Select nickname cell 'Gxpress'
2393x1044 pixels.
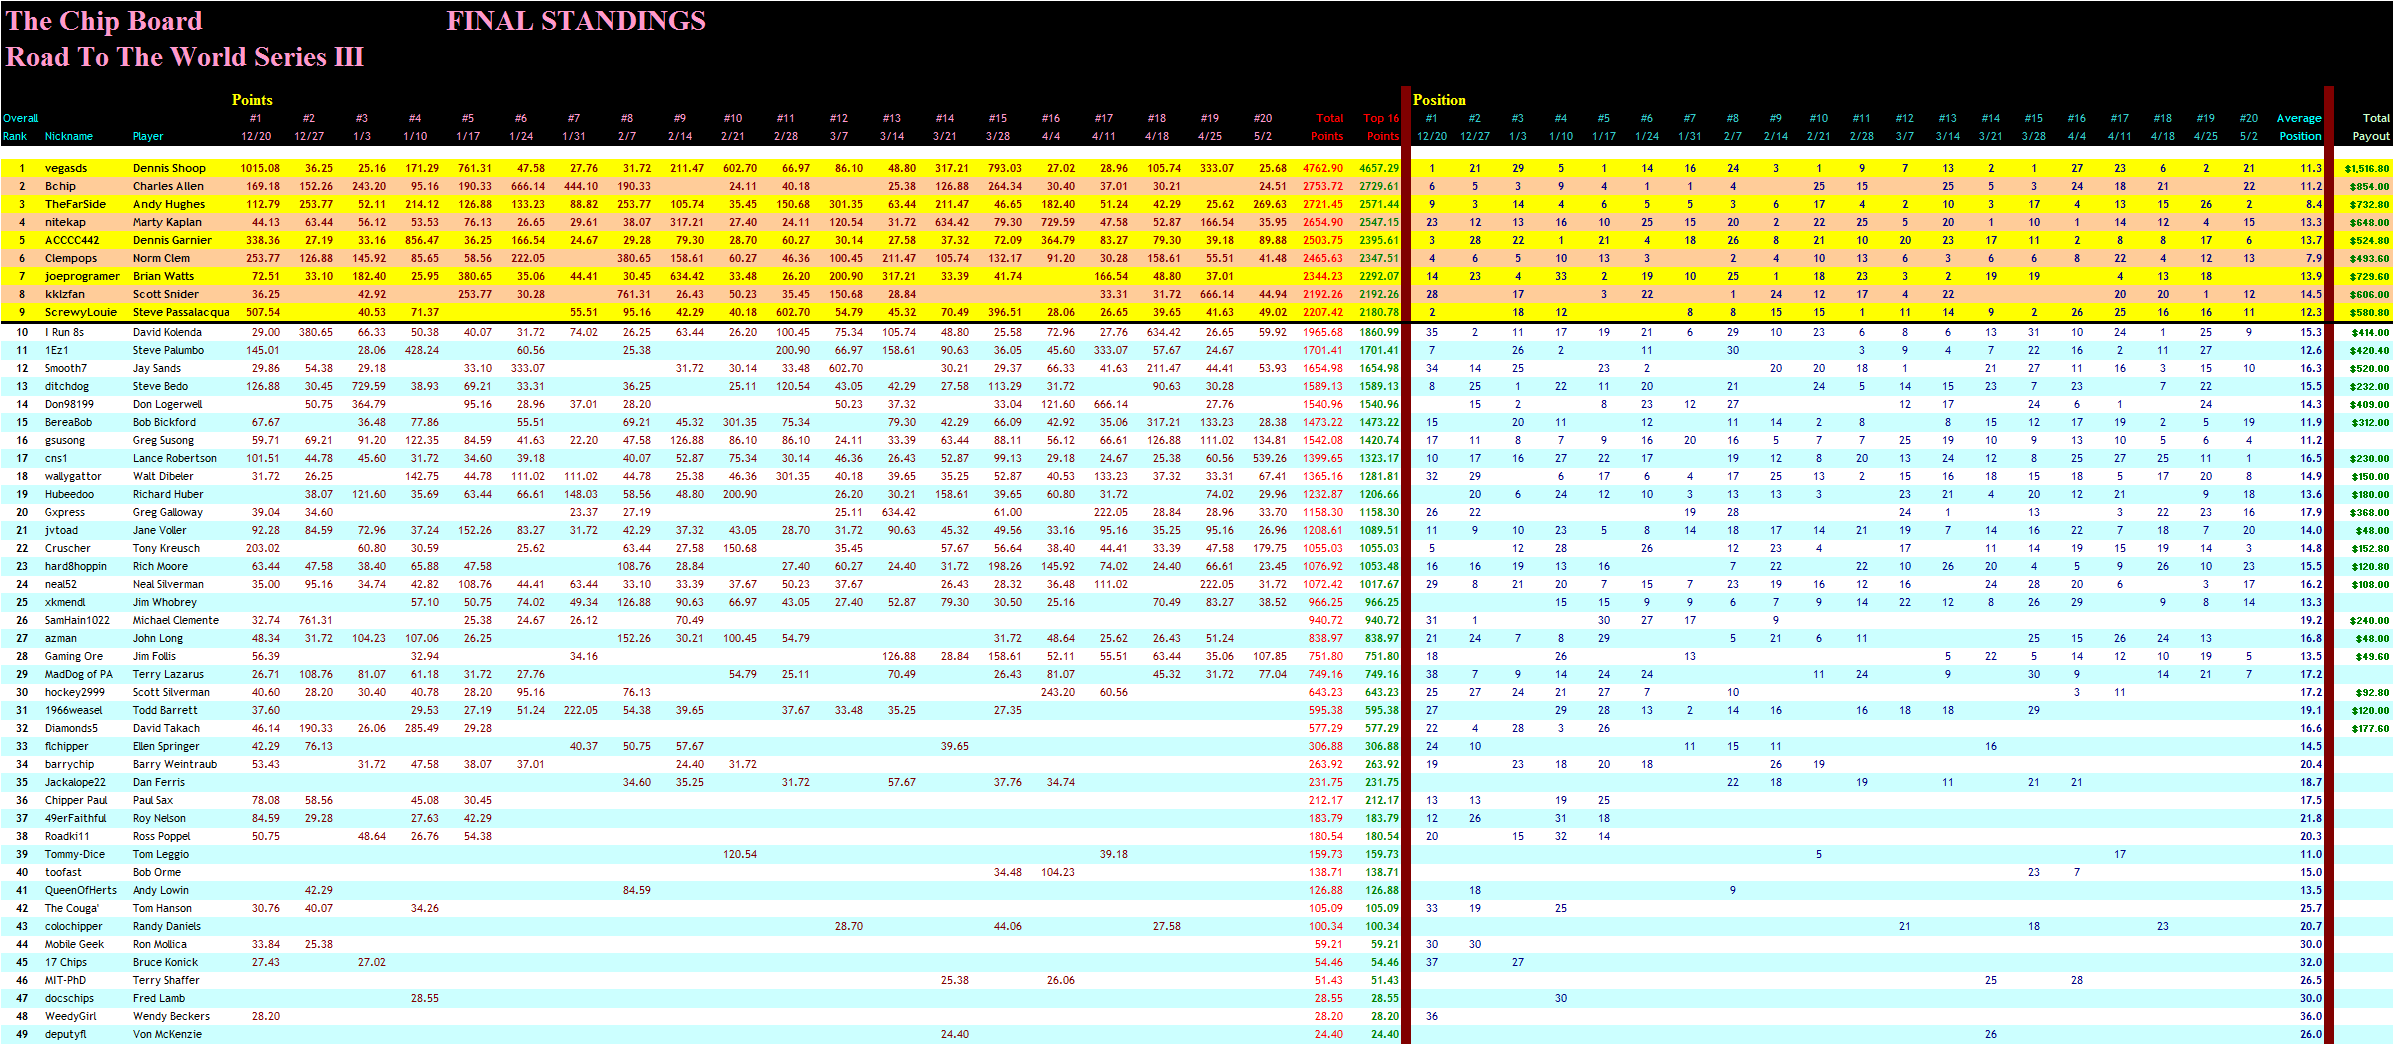click(x=65, y=513)
